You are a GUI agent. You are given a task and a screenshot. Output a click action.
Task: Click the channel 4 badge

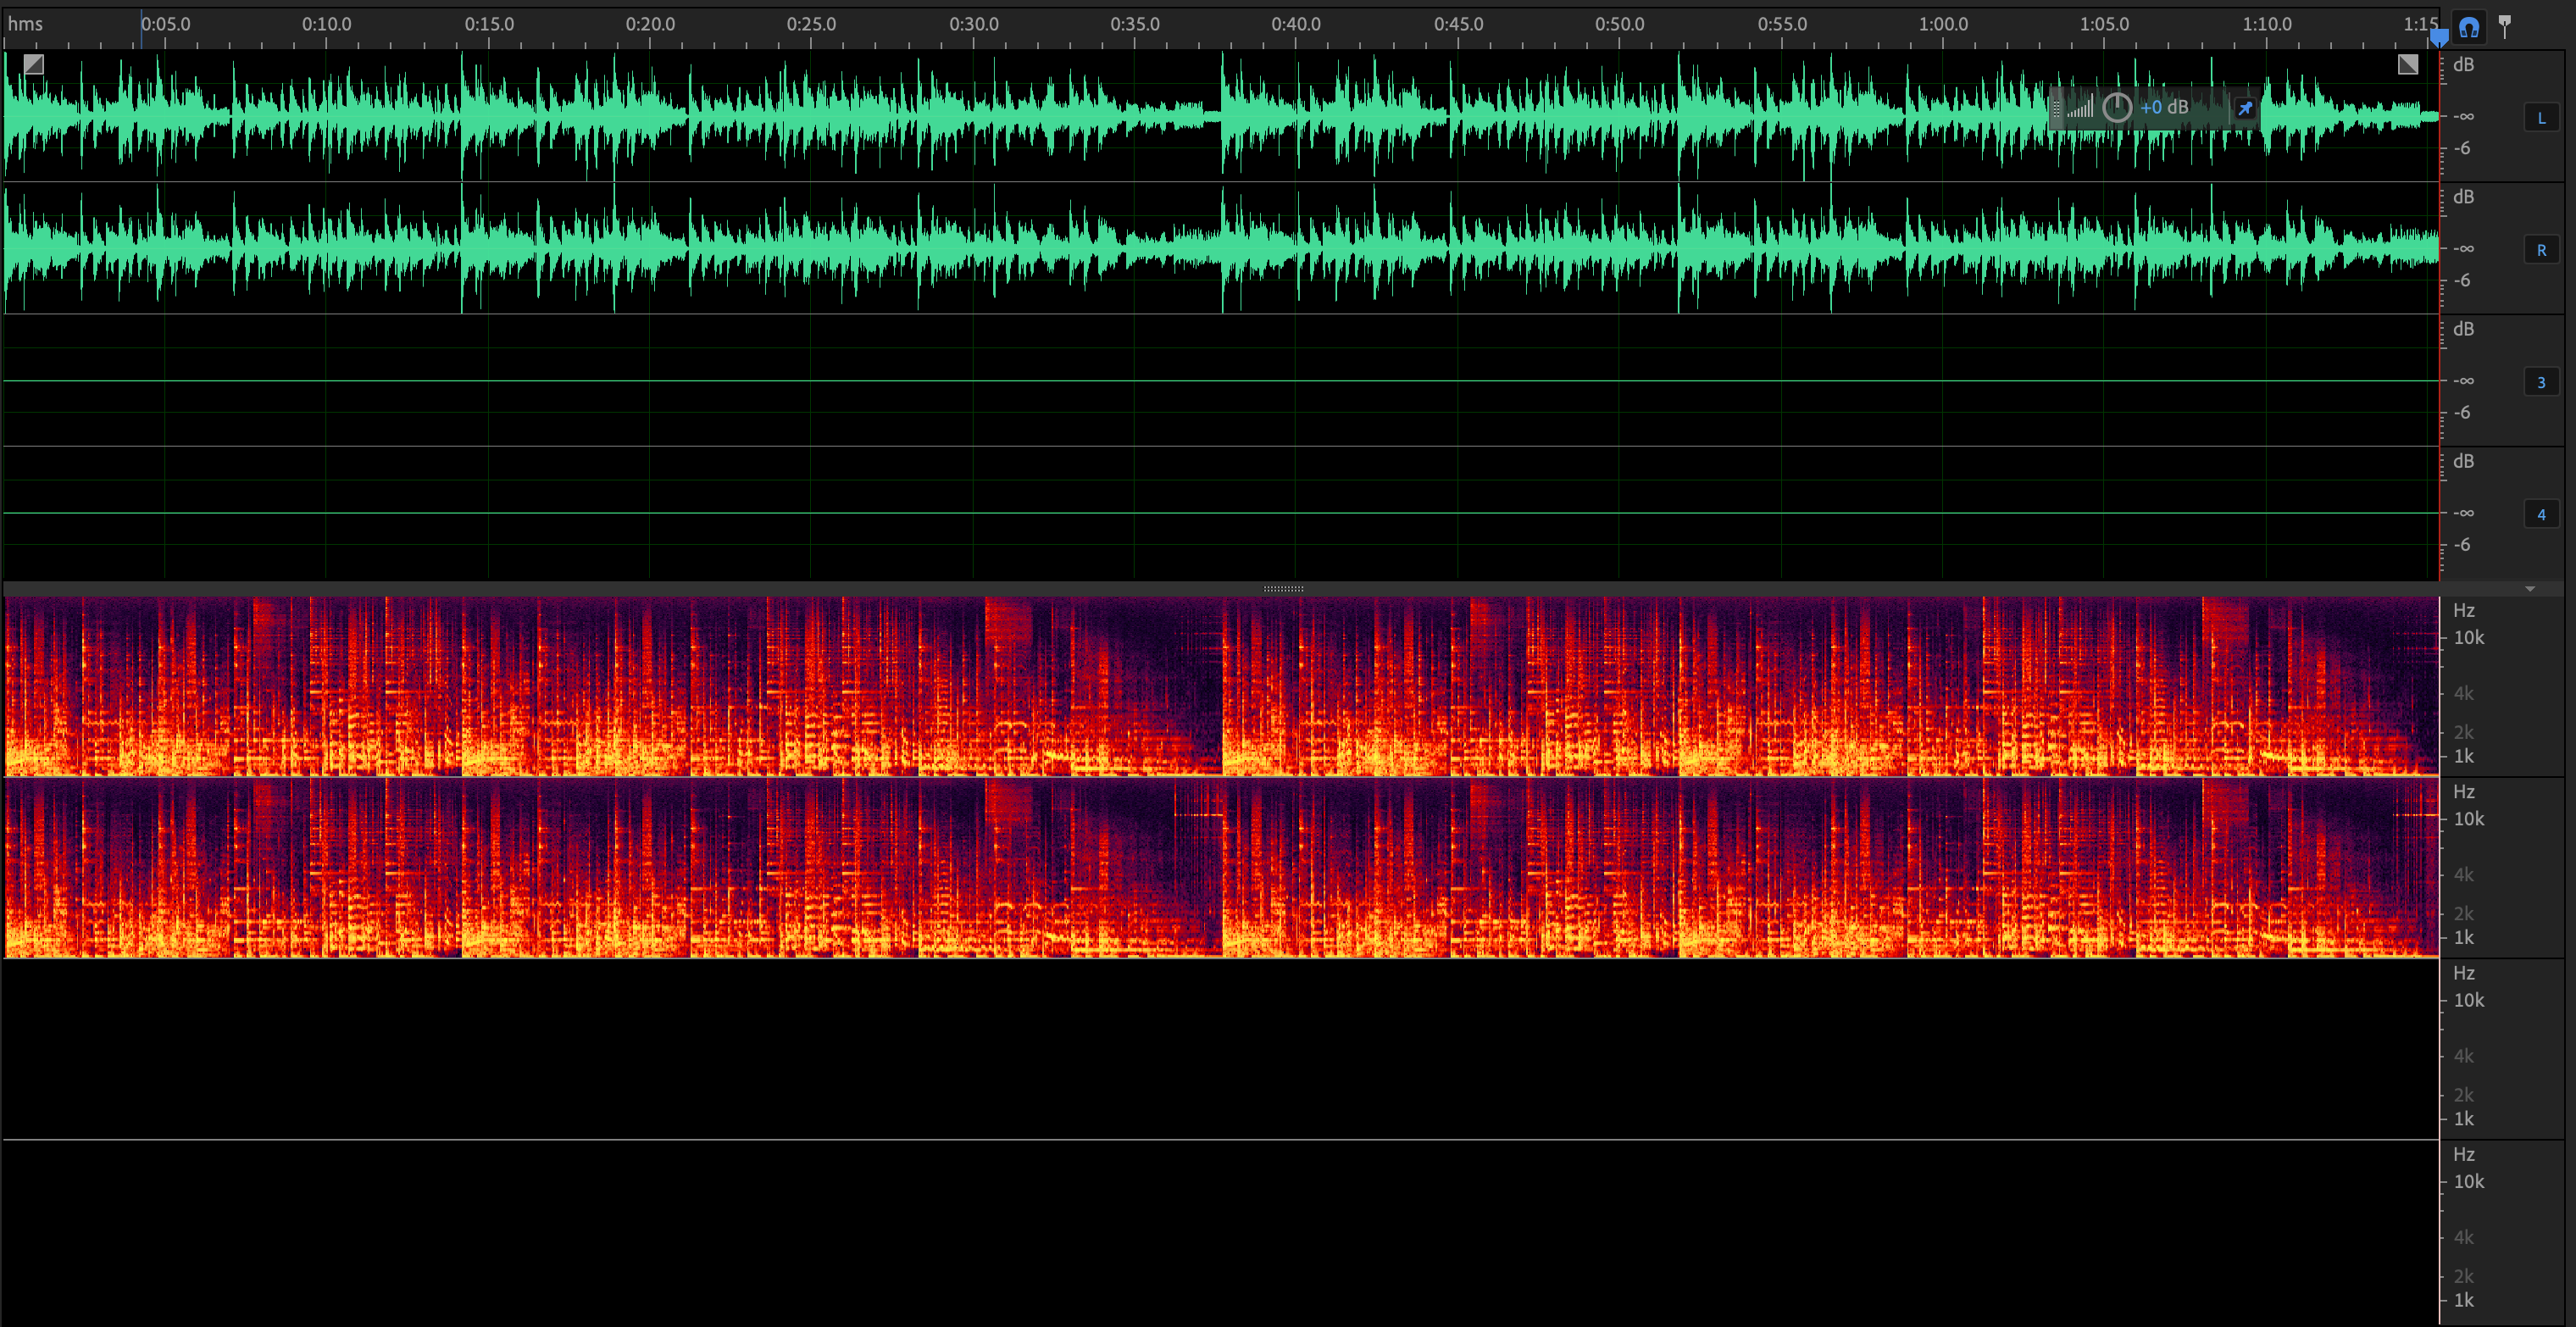[2542, 513]
